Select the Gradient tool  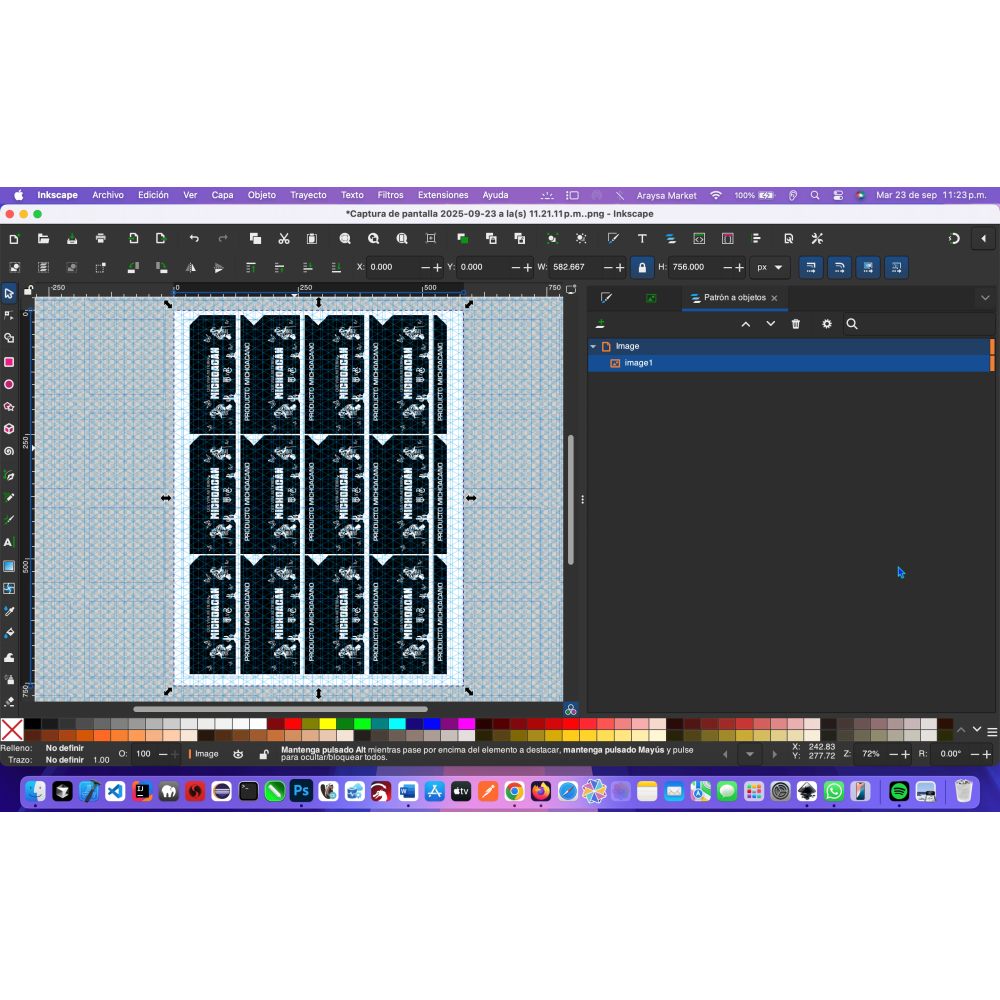click(x=9, y=566)
